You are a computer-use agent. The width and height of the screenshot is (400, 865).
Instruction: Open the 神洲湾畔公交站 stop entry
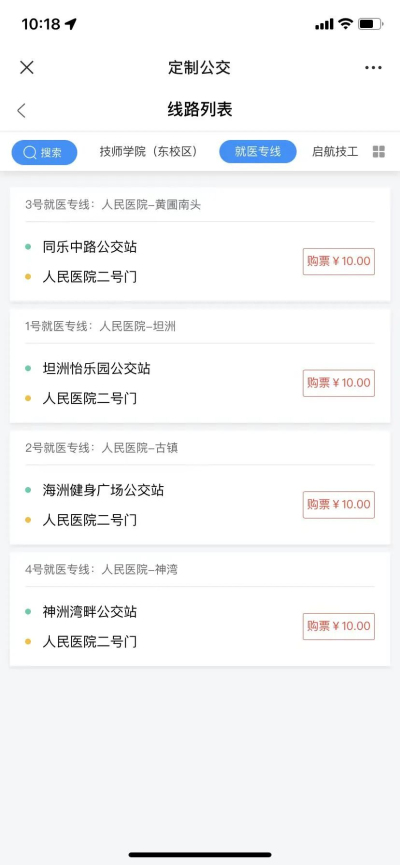89,612
